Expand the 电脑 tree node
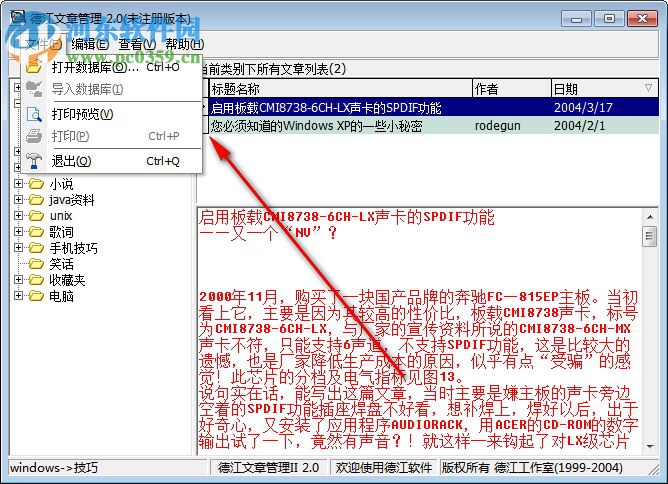Viewport: 668px width, 484px height. click(18, 295)
